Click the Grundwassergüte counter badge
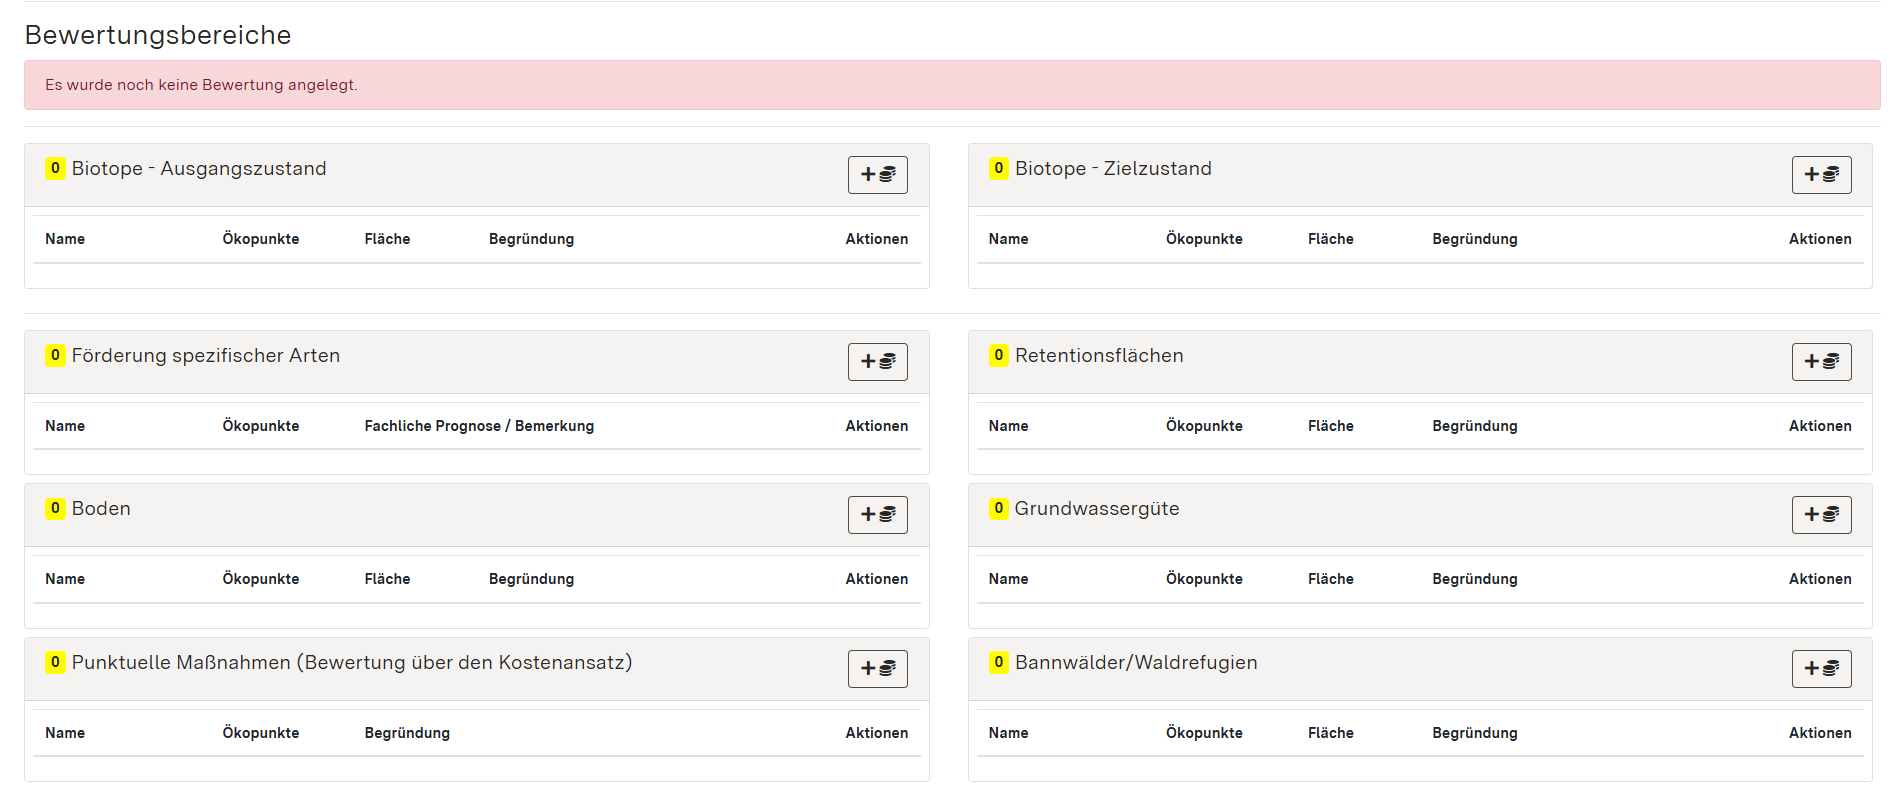1902x807 pixels. click(x=997, y=508)
